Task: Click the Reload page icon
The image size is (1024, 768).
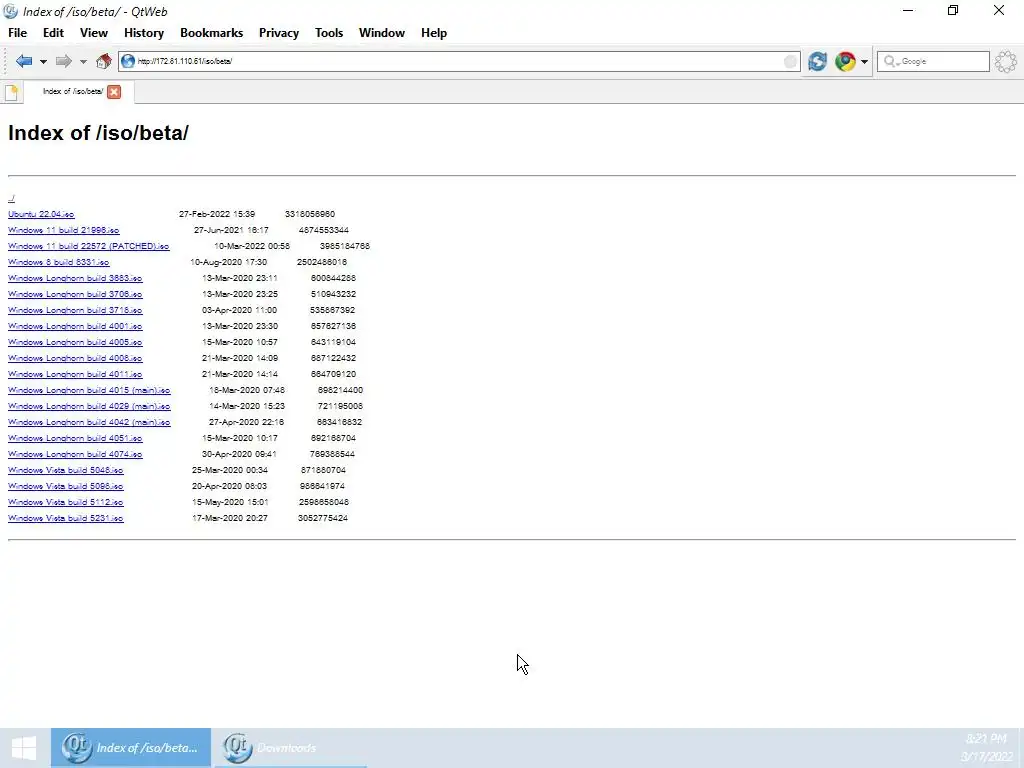Action: click(x=817, y=61)
